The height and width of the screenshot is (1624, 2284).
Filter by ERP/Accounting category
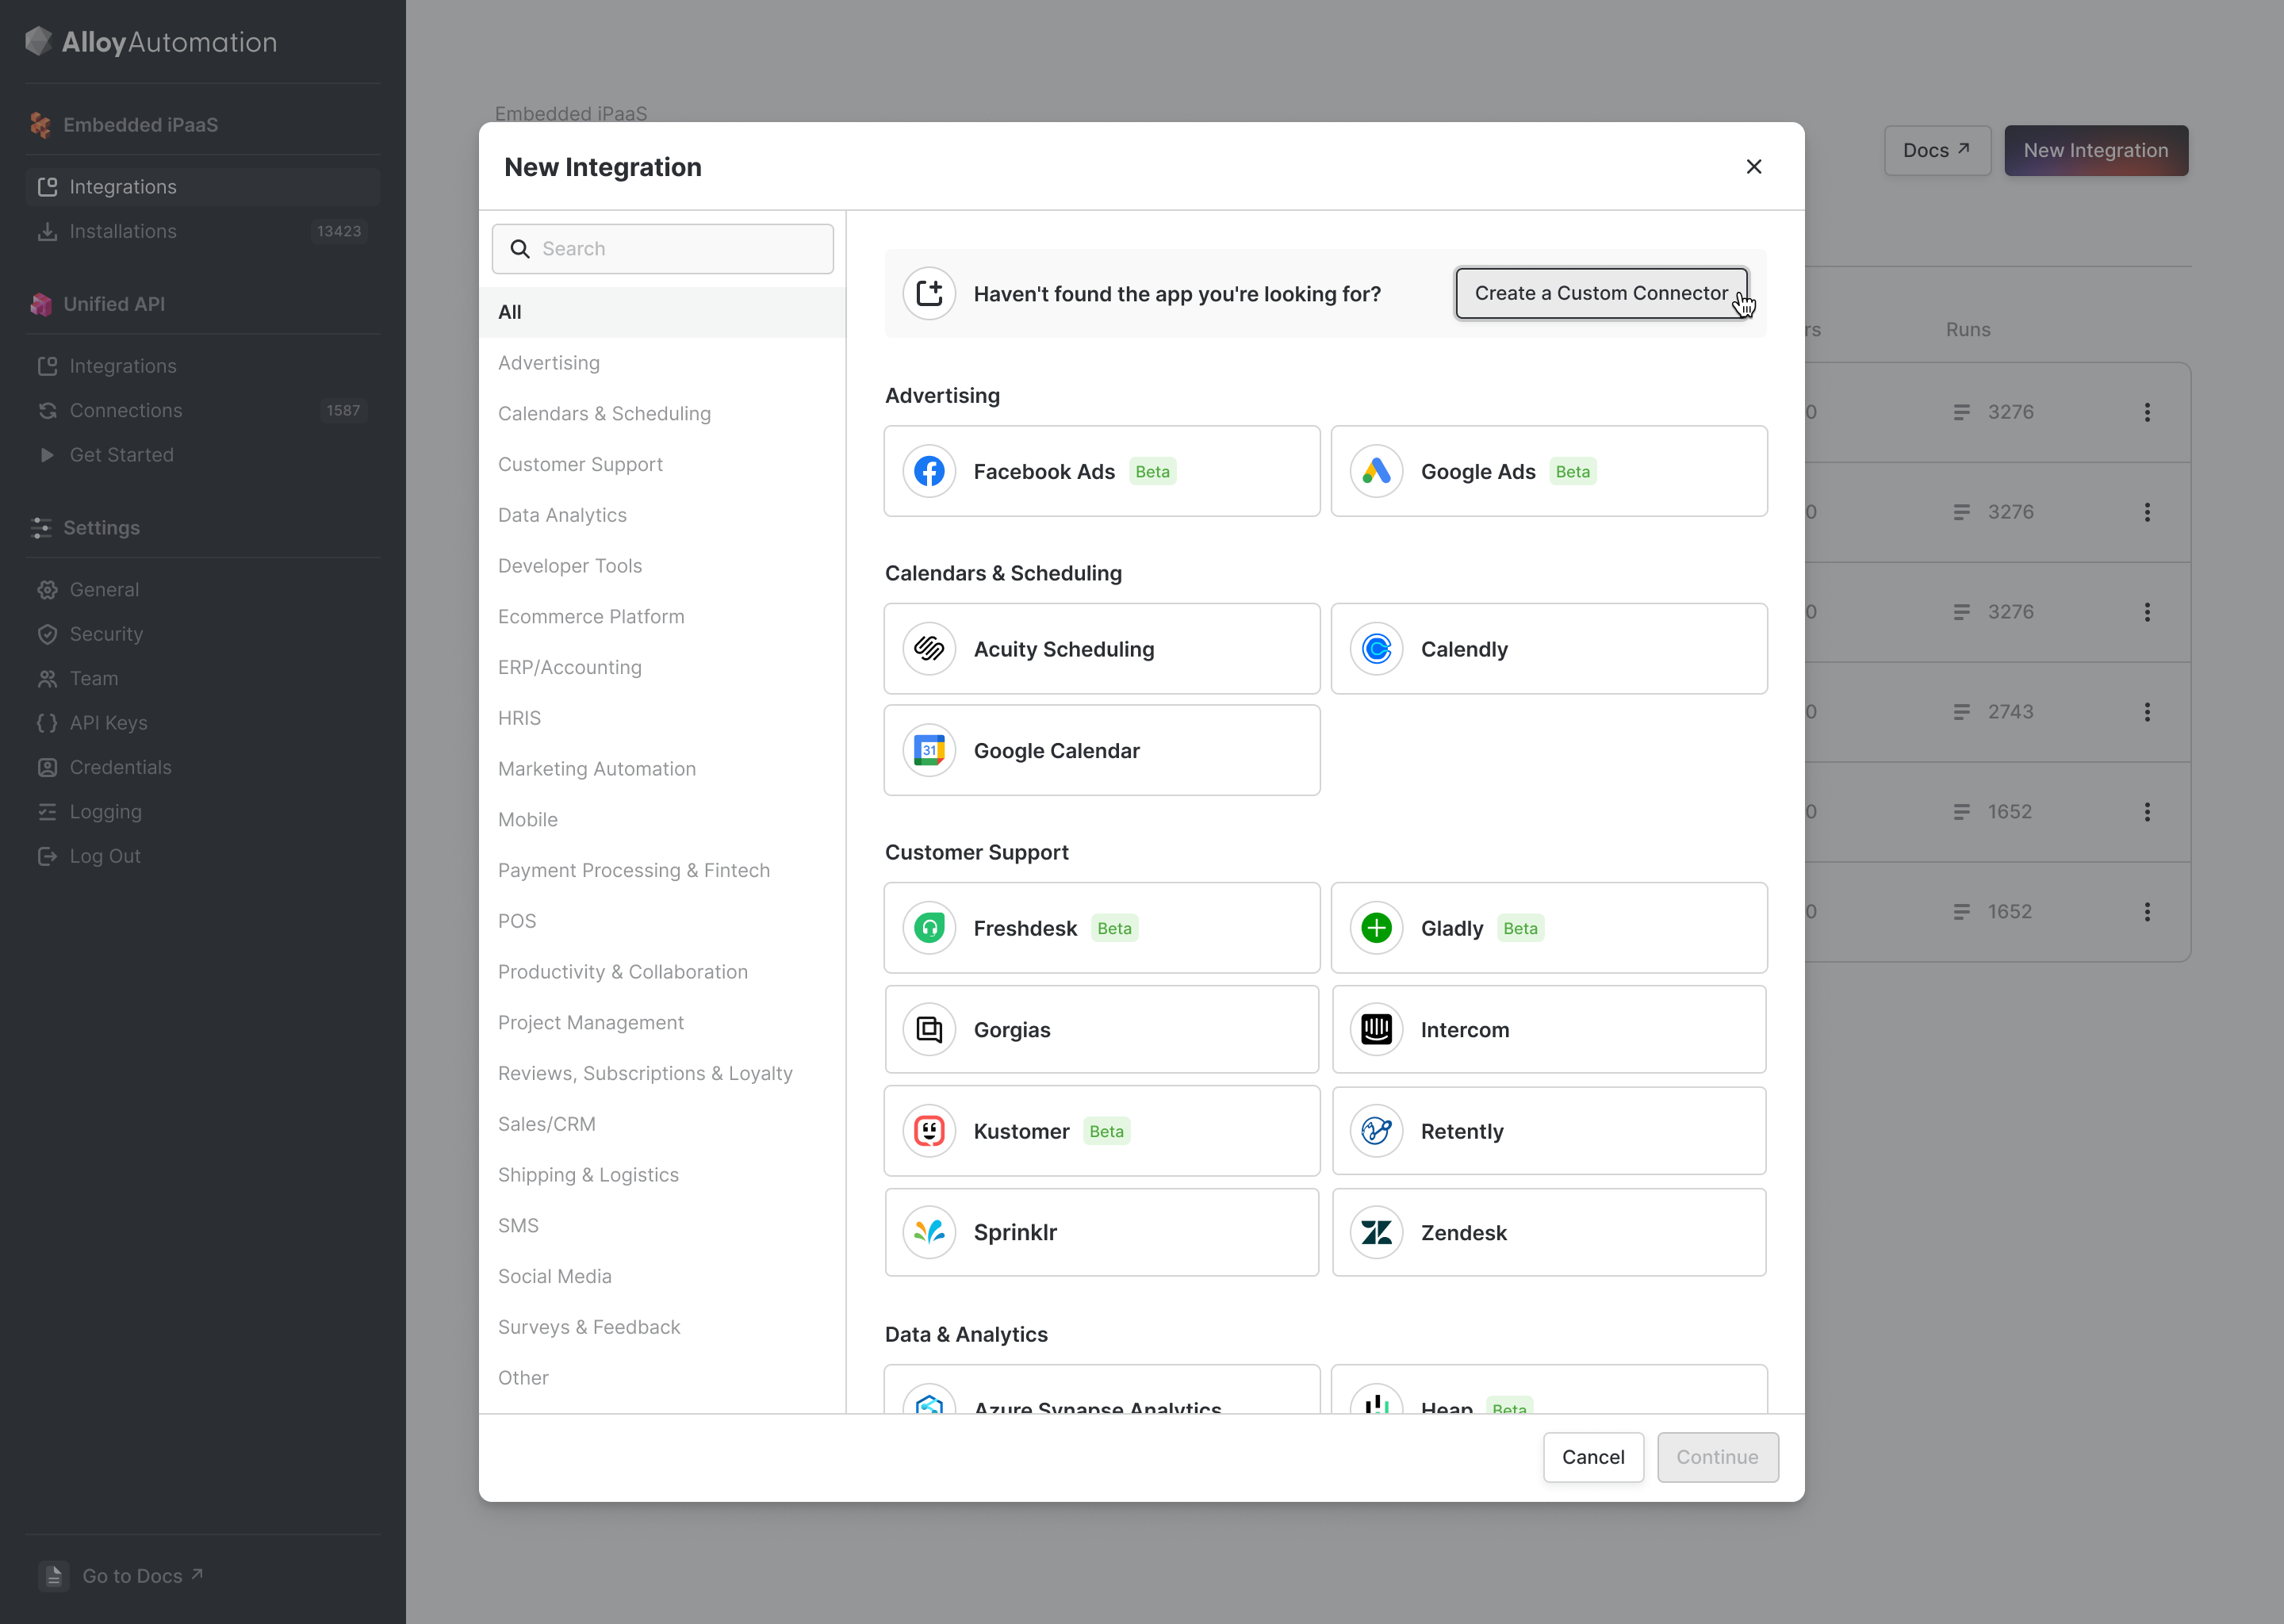click(662, 667)
